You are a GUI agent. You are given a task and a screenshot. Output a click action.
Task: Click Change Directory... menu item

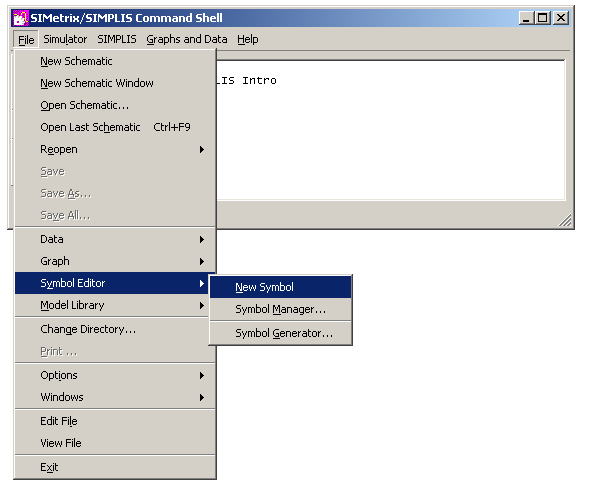point(115,329)
